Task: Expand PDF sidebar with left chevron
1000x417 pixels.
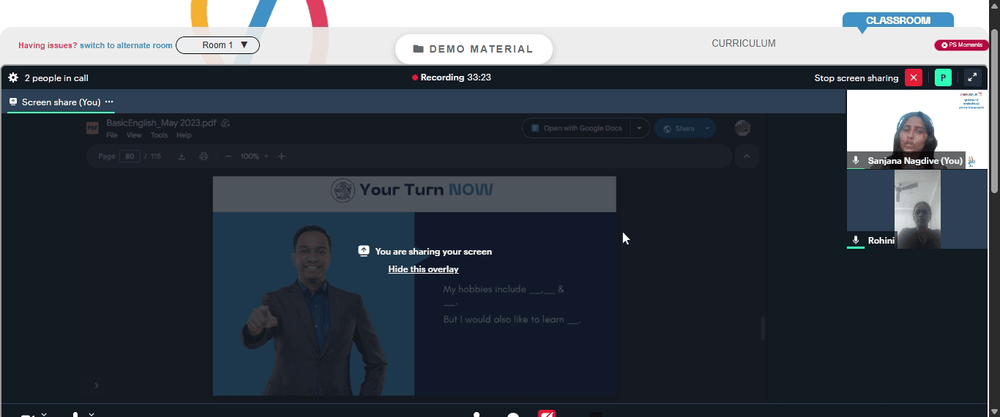Action: point(96,385)
